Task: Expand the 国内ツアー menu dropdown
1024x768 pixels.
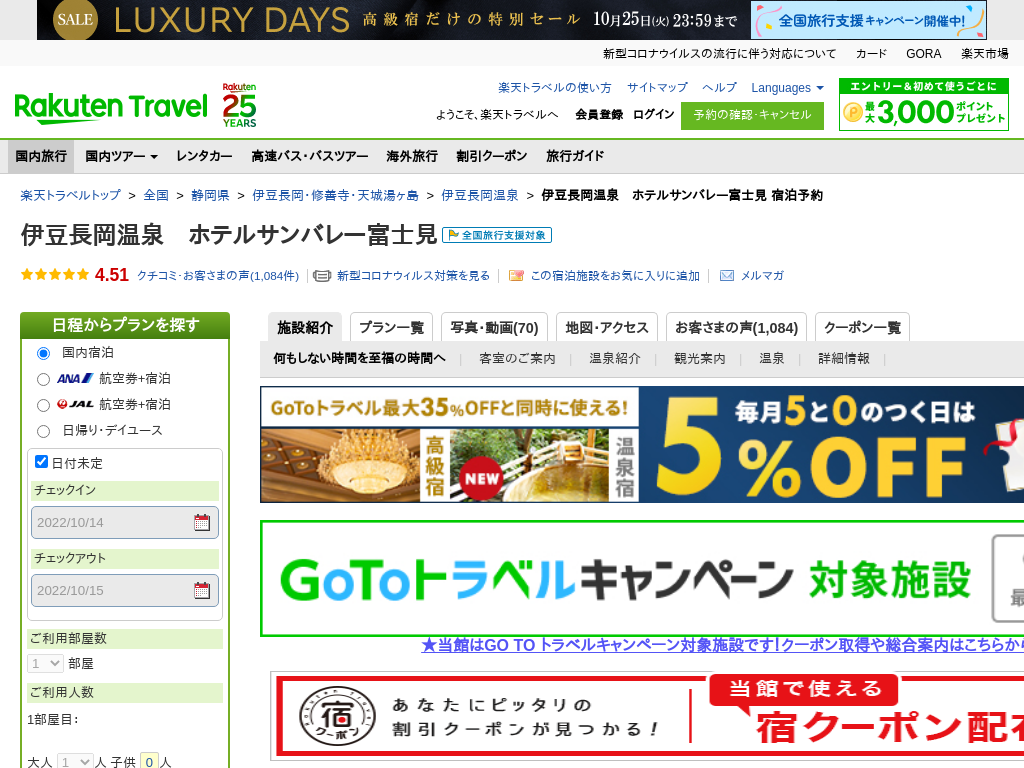Action: pos(121,156)
